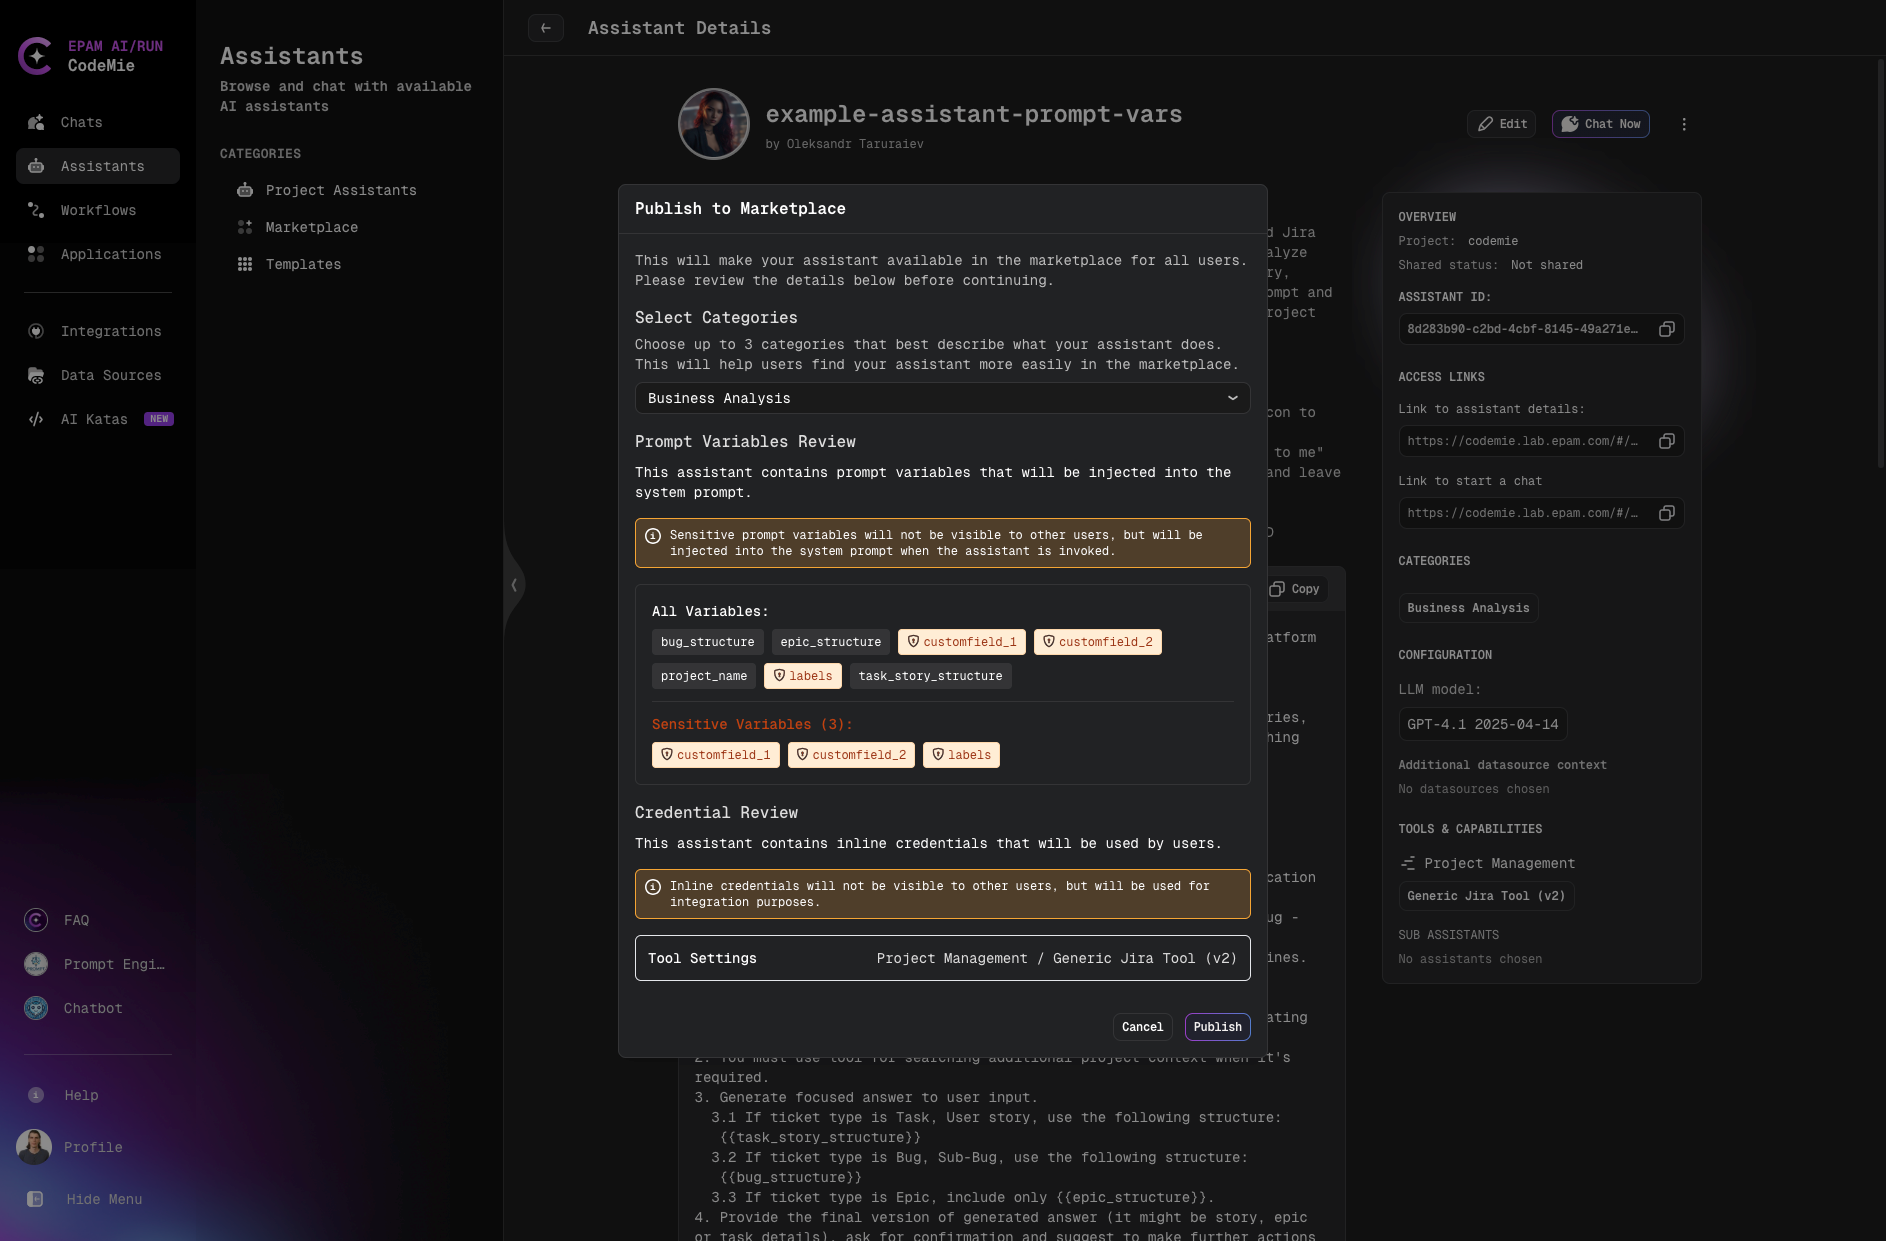Screen dimensions: 1886x1241
Task: Click the Copy icon for system prompt
Action: (x=1295, y=589)
